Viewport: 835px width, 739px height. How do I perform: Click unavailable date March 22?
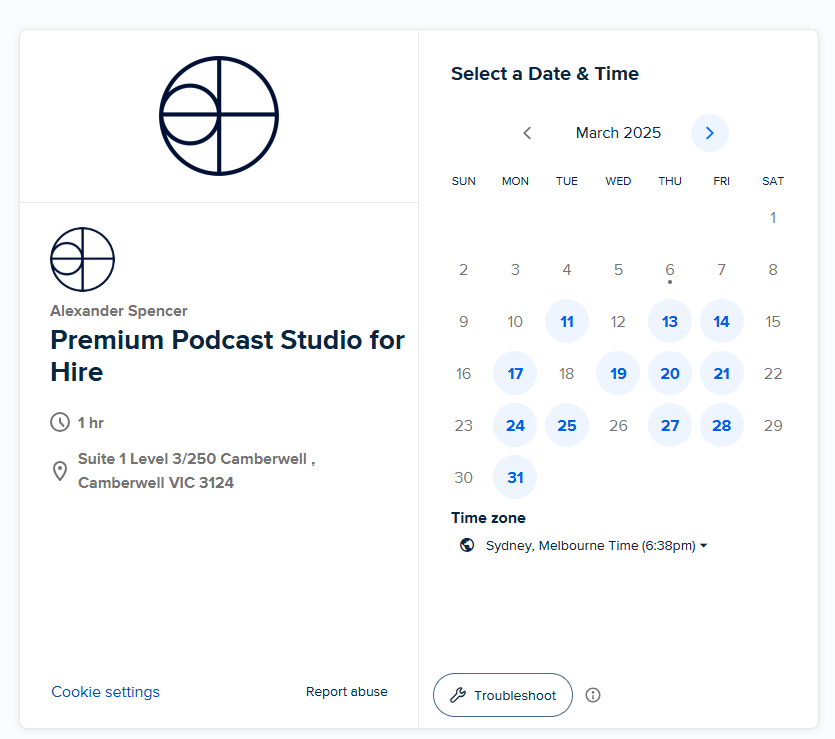point(773,373)
